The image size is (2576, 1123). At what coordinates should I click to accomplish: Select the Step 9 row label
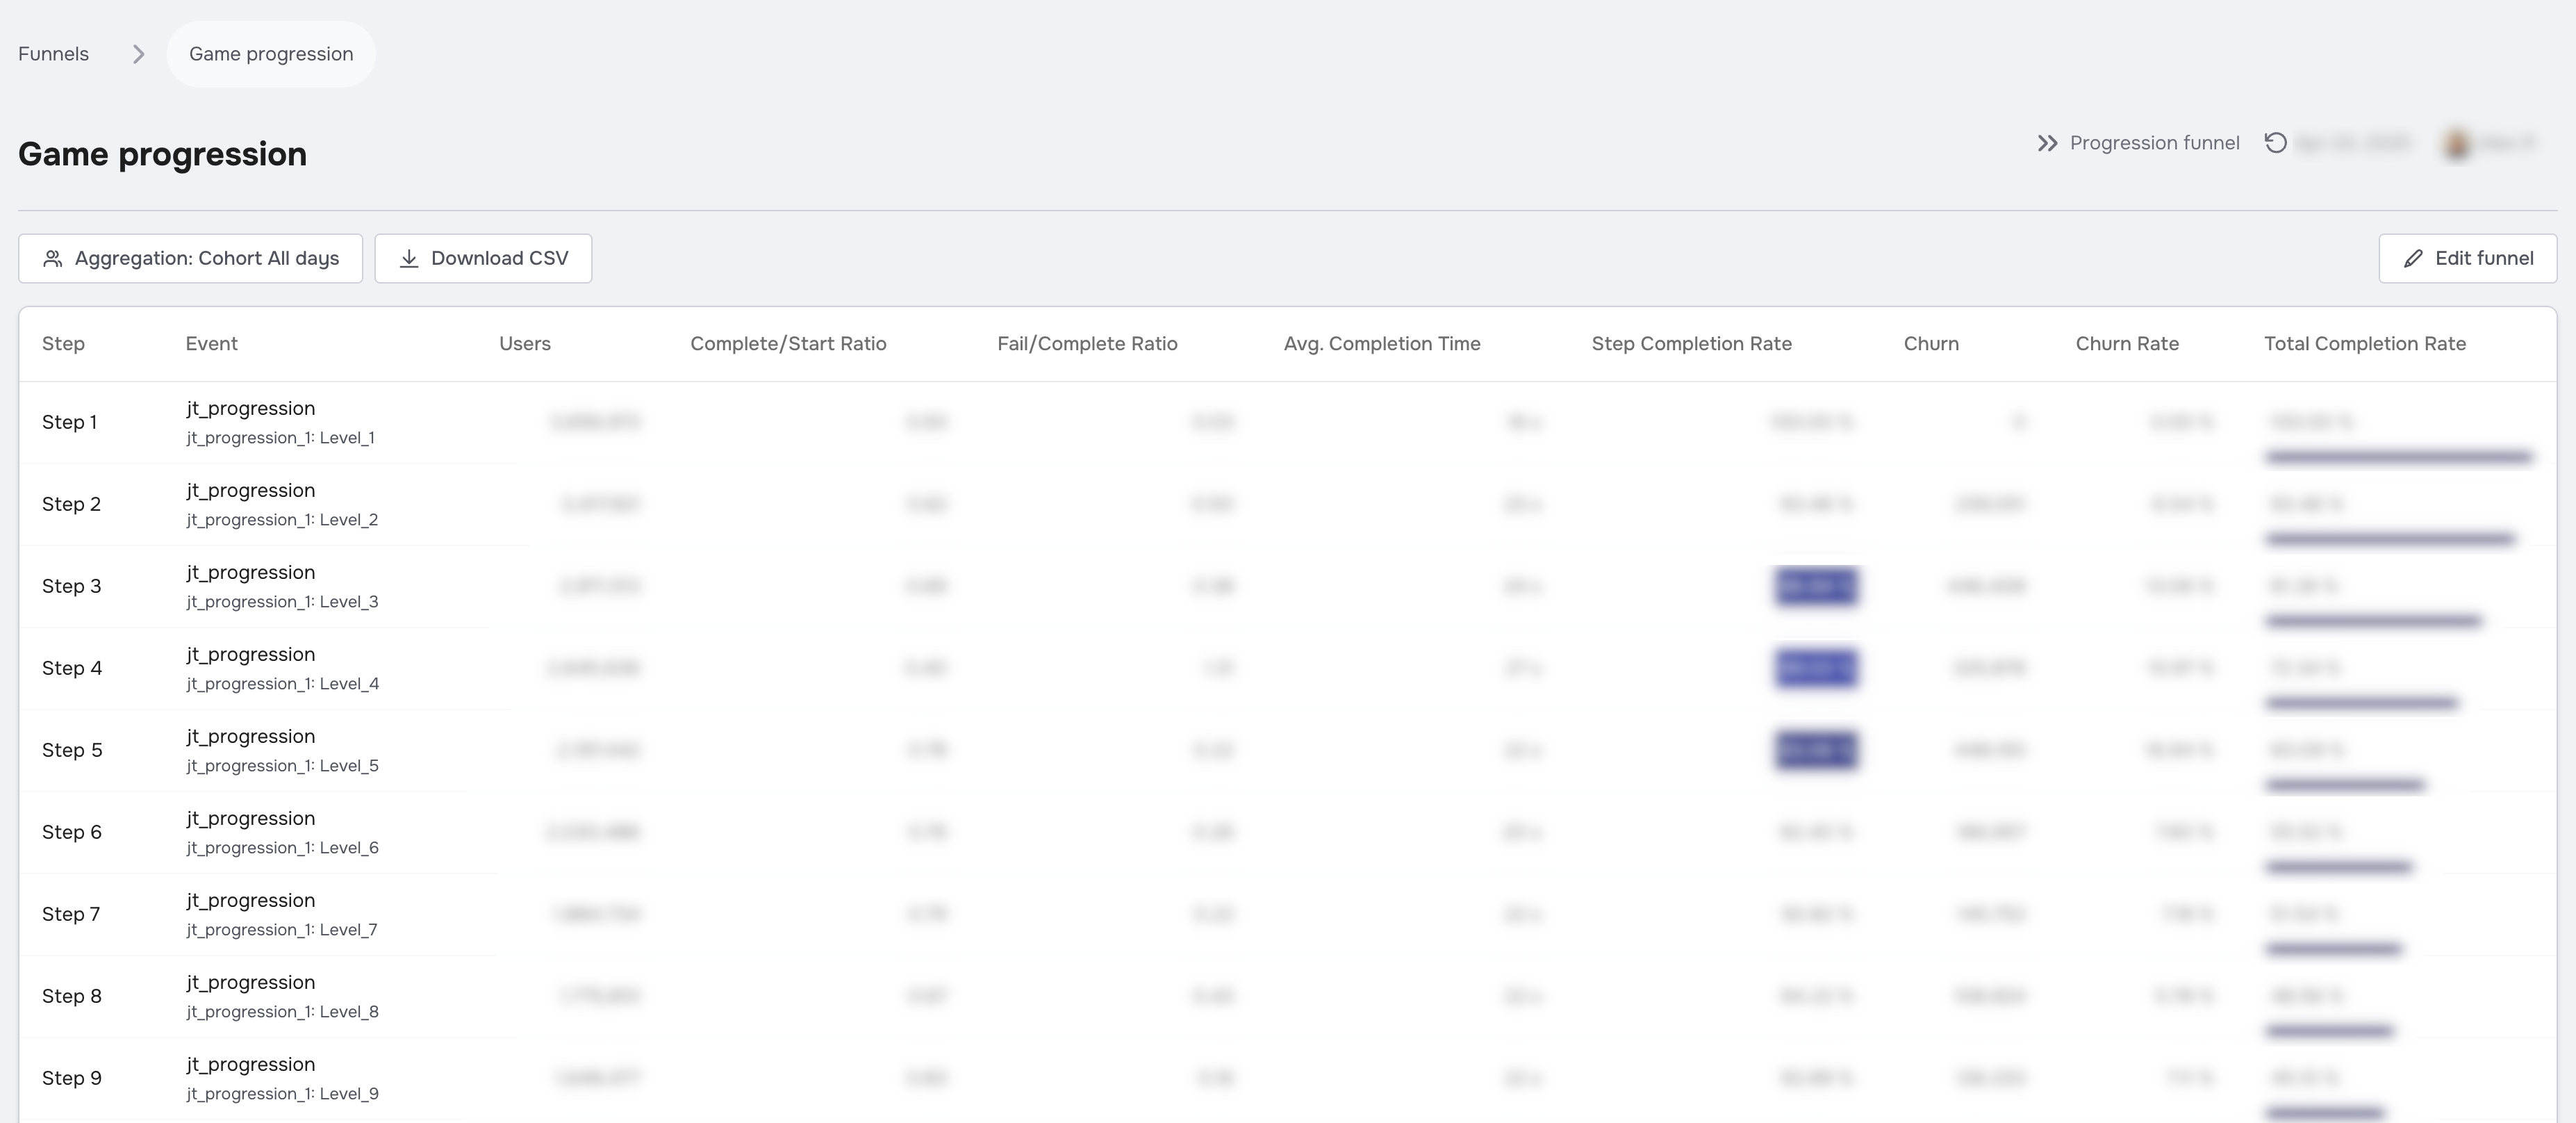click(72, 1078)
